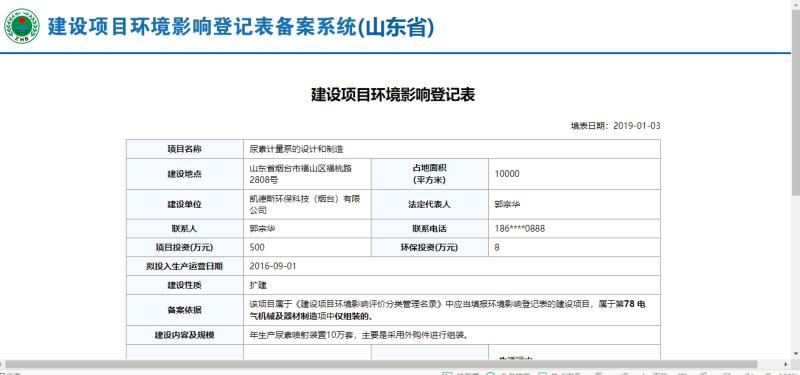
Task: Select the project name 尿素计量泵的设计和制造
Action: 296,149
